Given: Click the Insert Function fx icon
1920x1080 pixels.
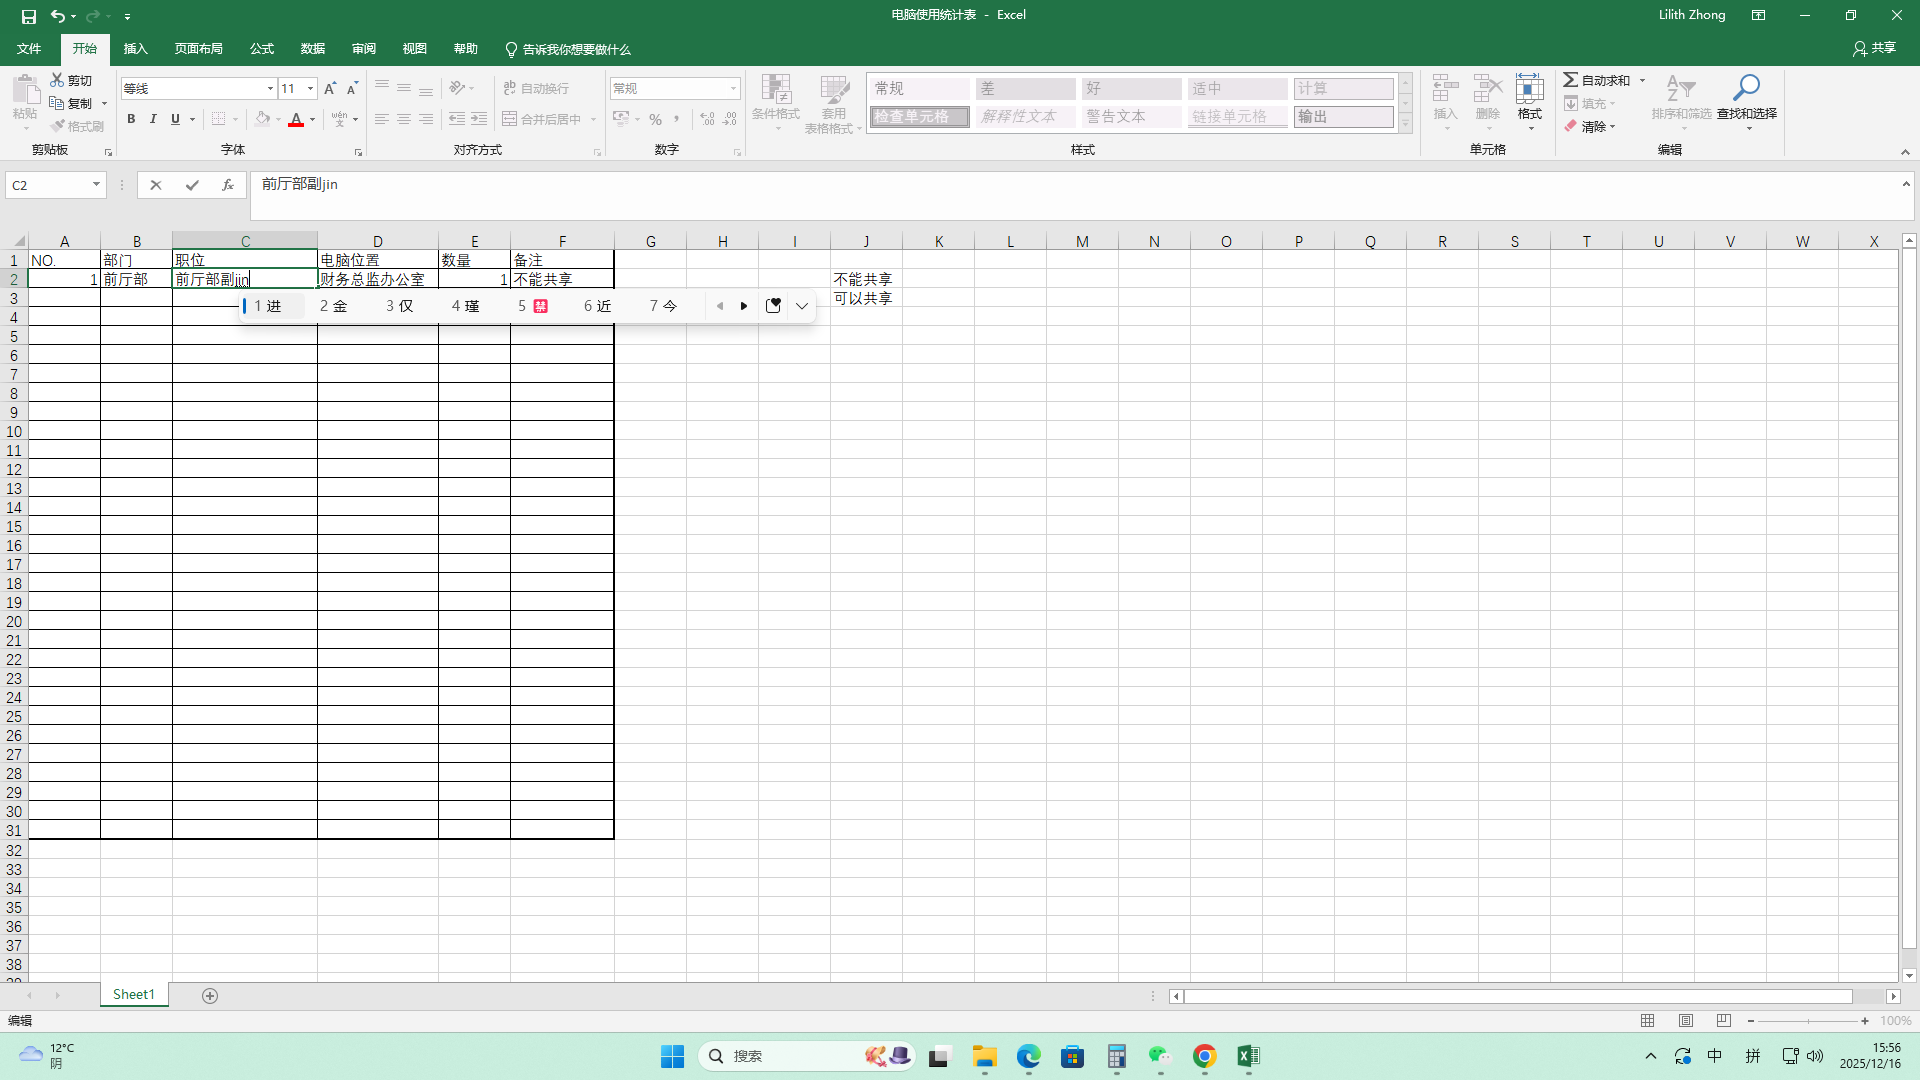Looking at the screenshot, I should 228,185.
